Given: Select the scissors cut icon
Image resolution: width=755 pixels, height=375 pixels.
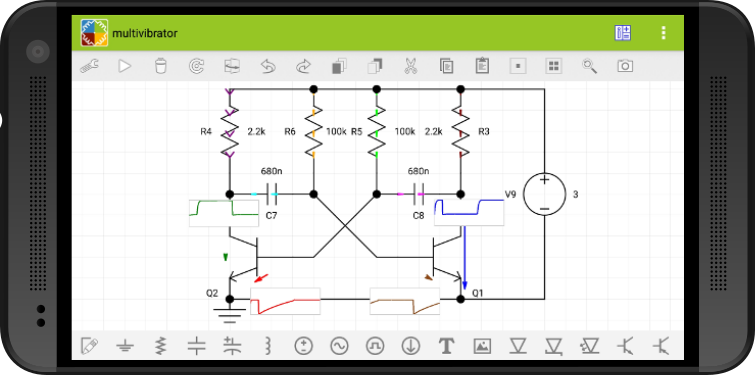Looking at the screenshot, I should (x=410, y=66).
